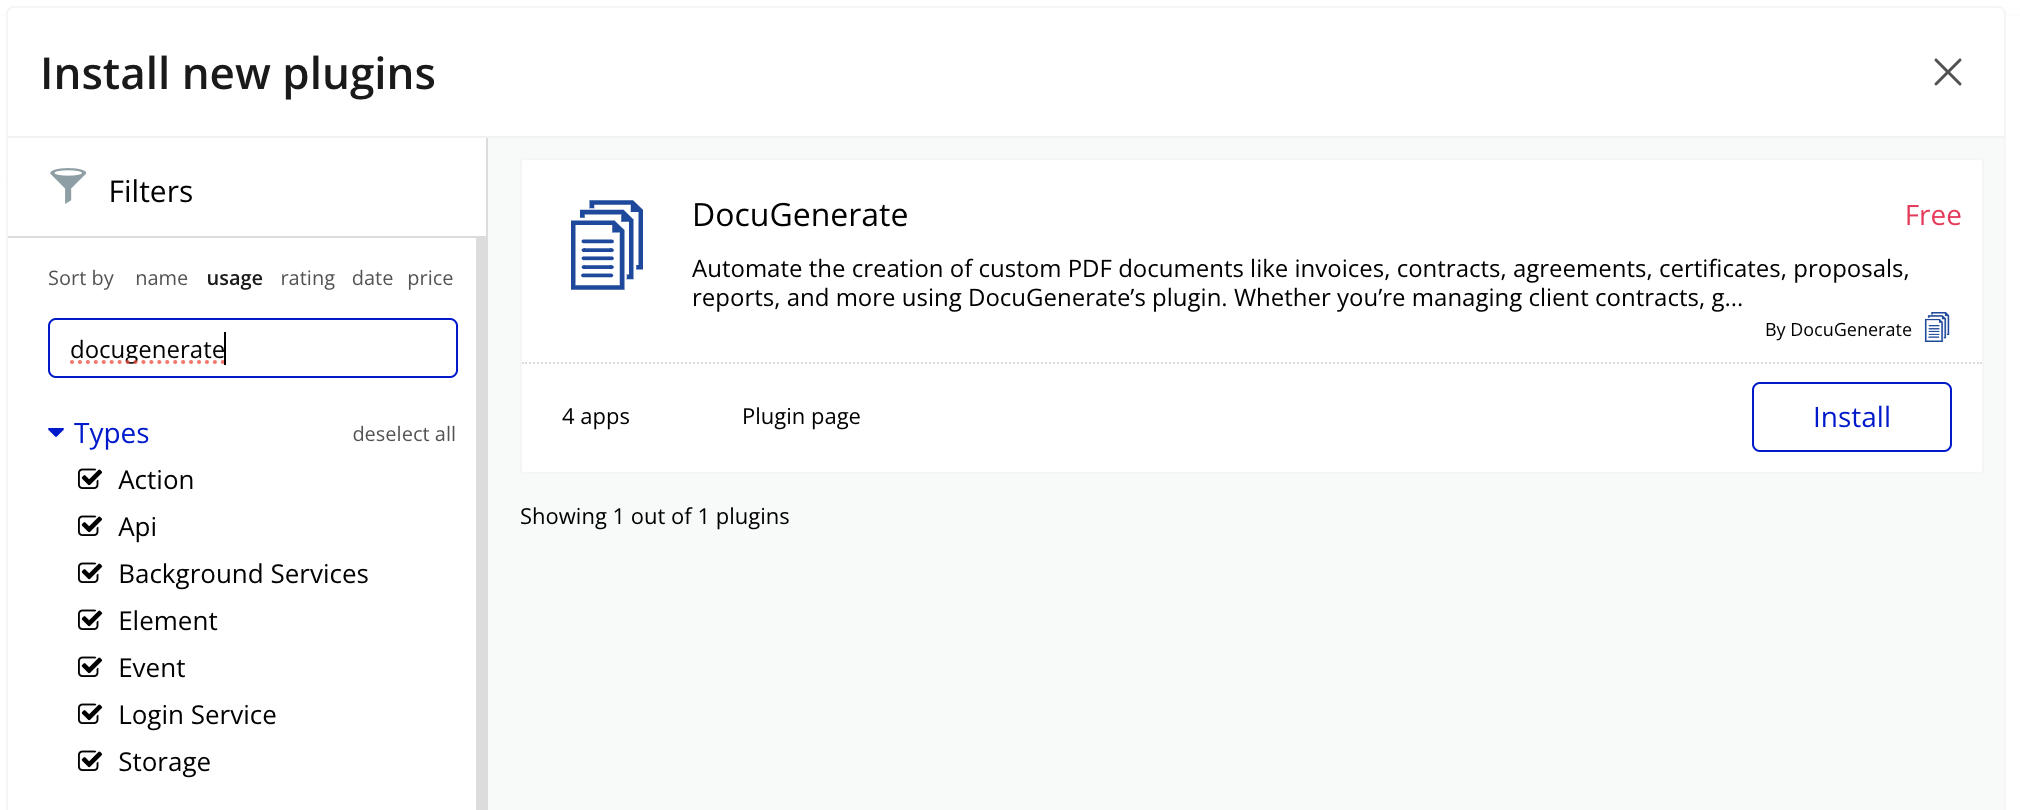
Task: Click the plugin search field
Action: tap(252, 348)
